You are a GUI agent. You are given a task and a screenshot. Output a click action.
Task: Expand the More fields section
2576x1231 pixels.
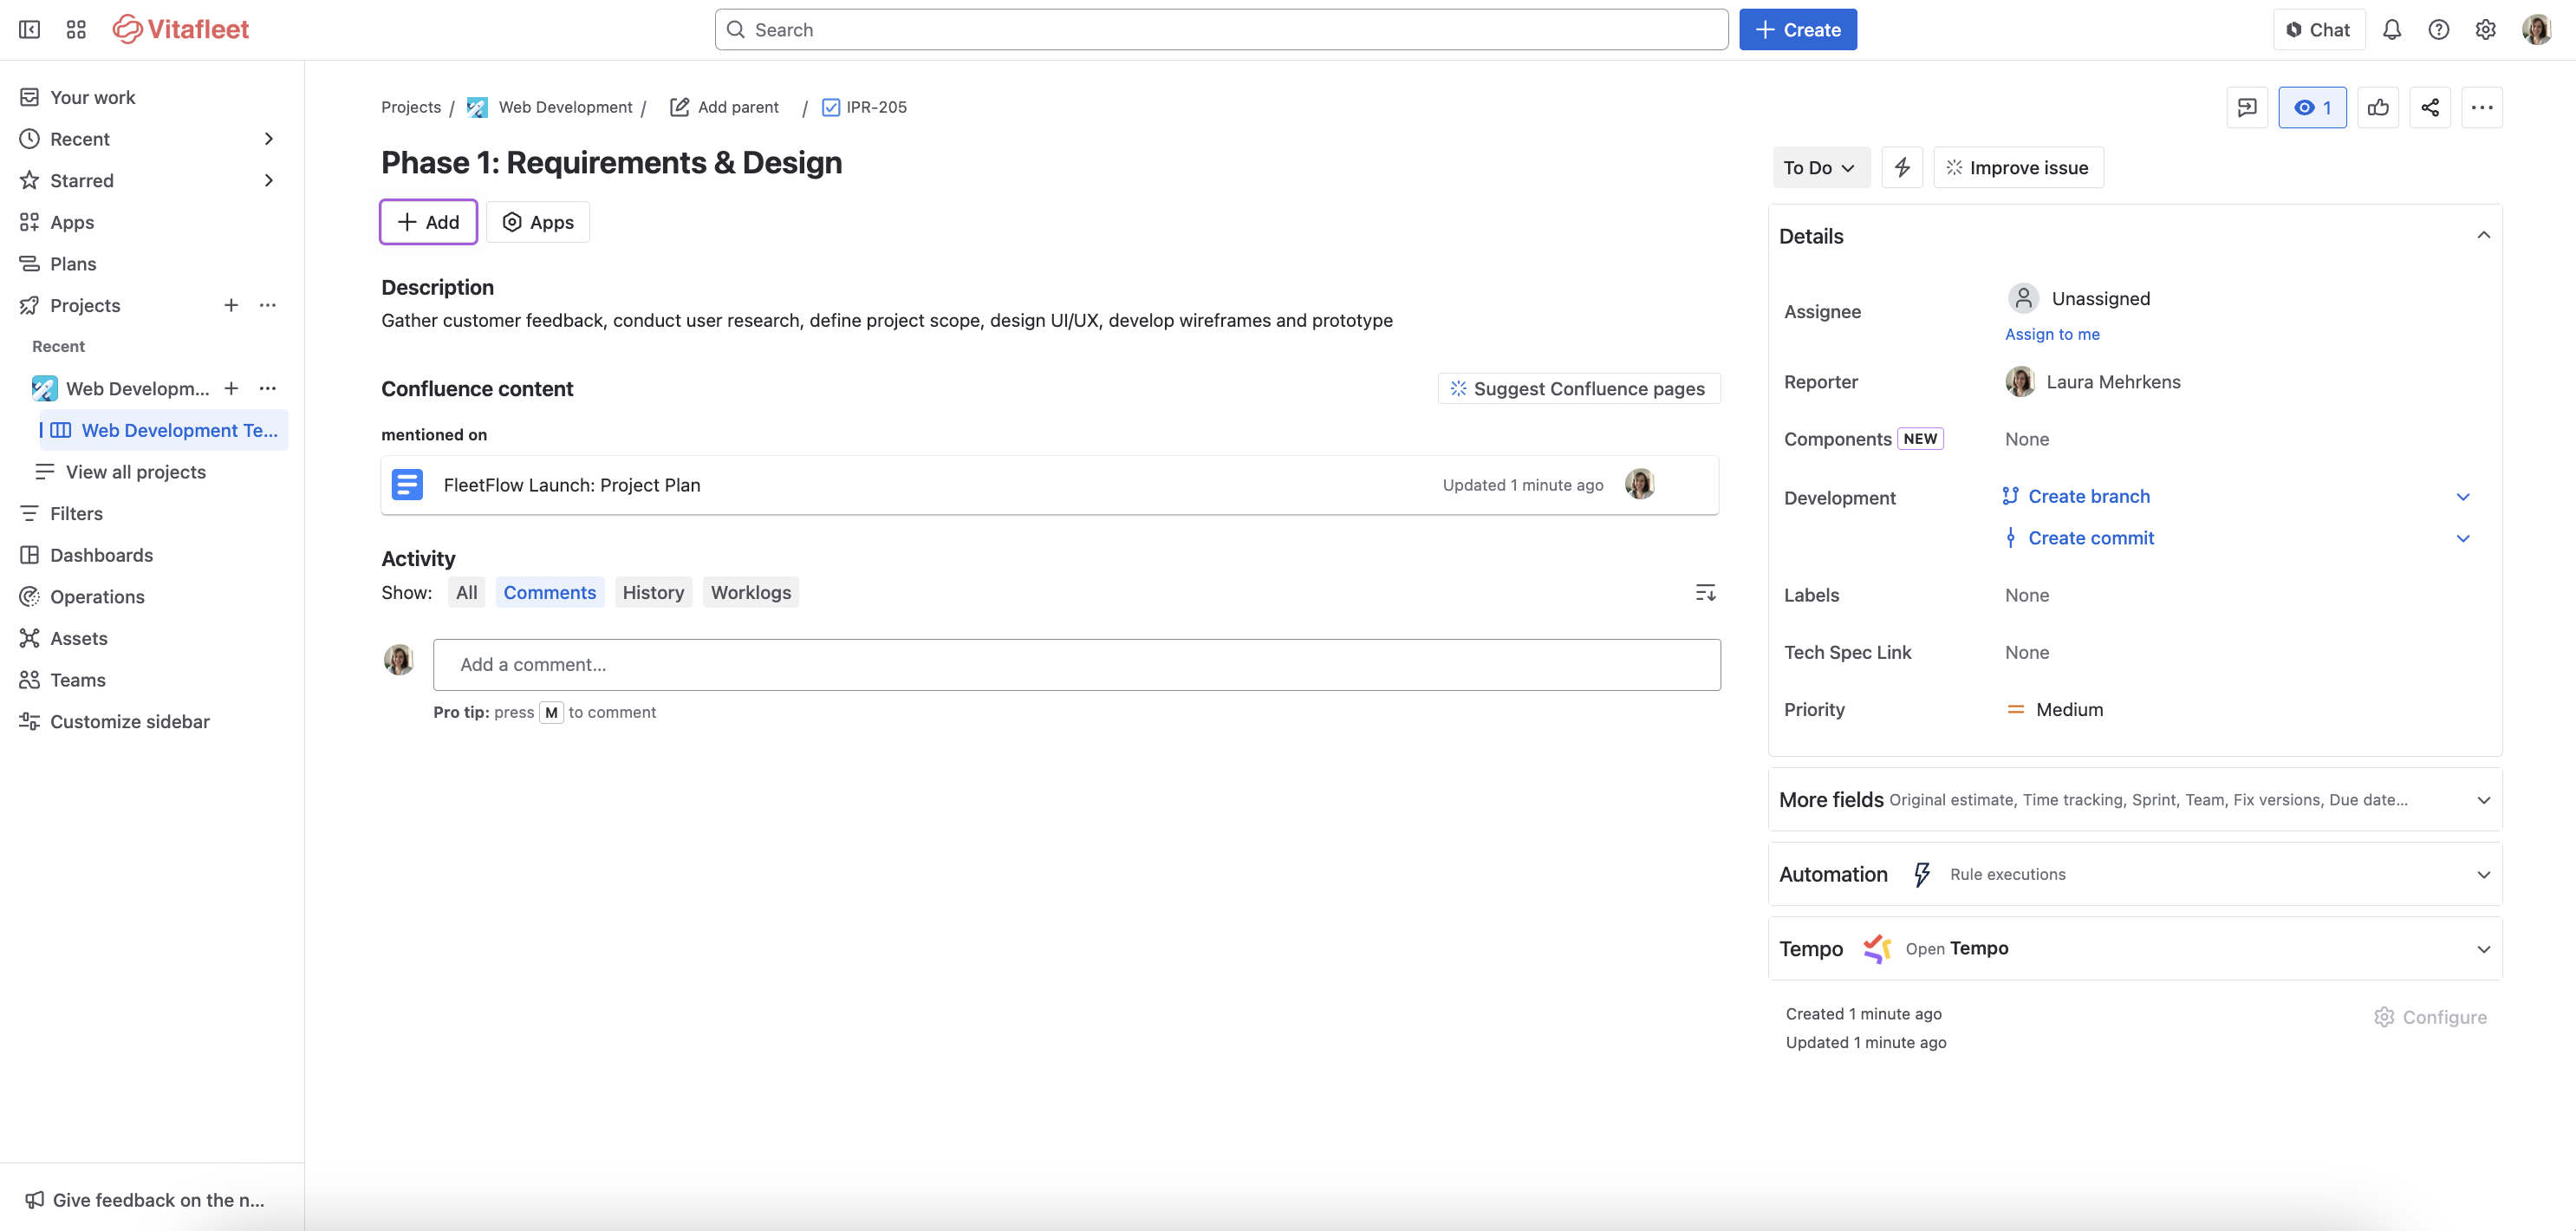[2484, 800]
